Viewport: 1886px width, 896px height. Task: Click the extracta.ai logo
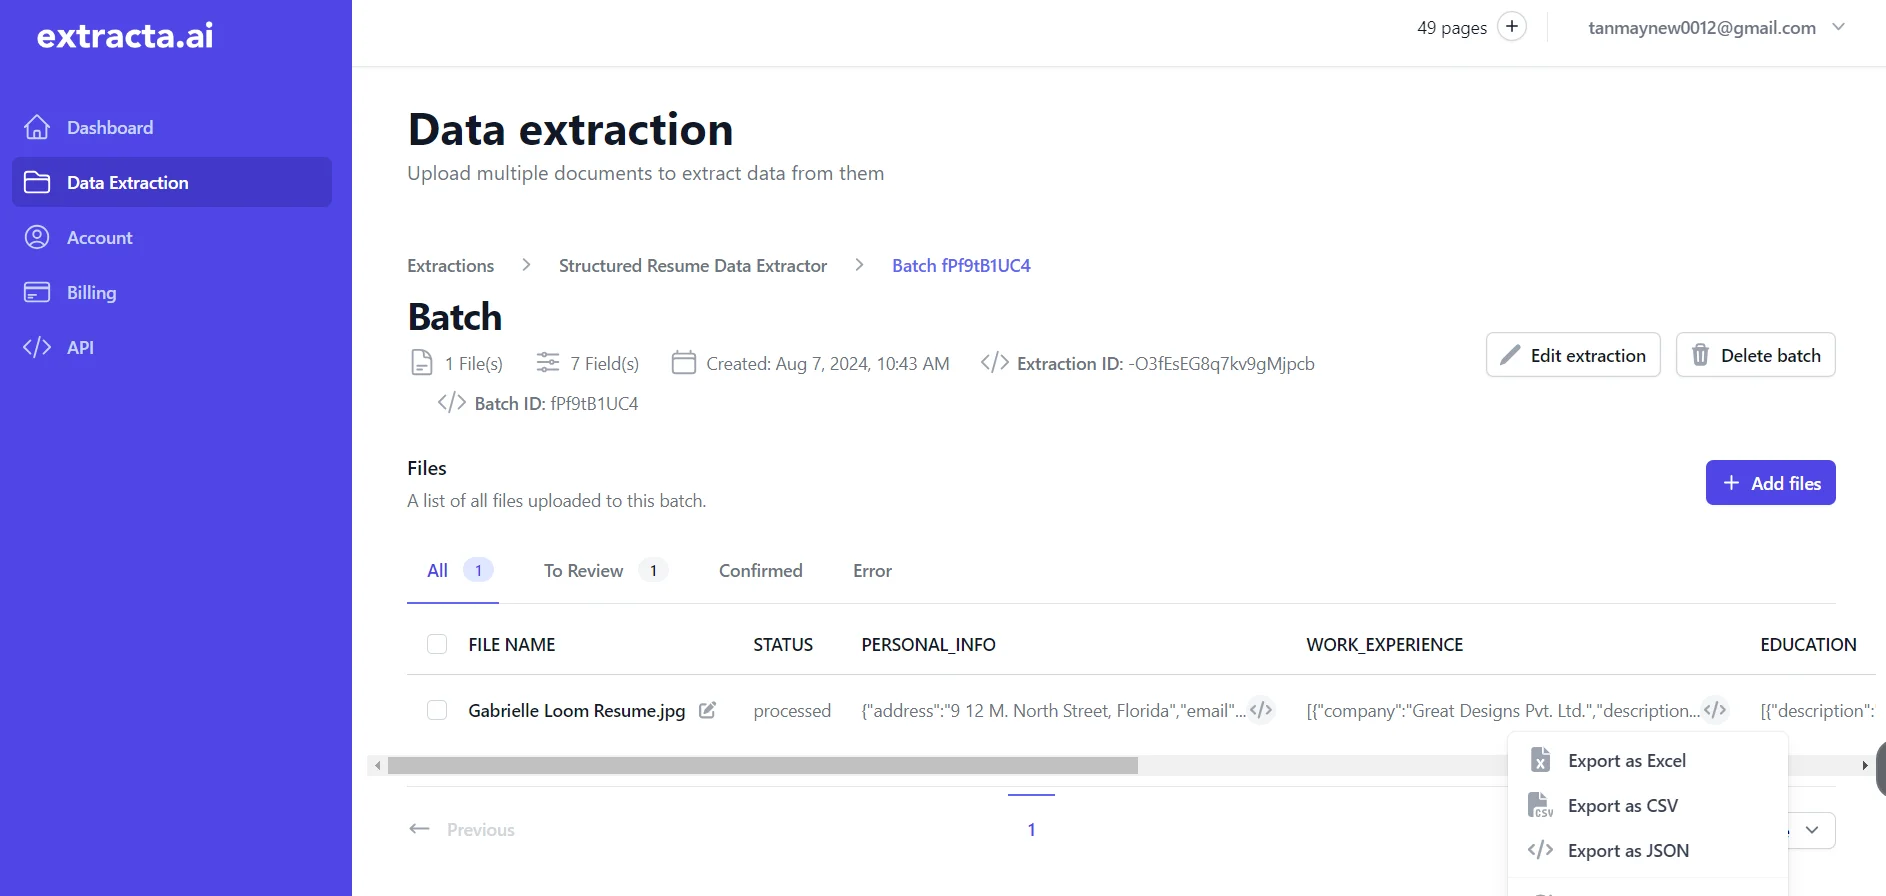pos(125,36)
